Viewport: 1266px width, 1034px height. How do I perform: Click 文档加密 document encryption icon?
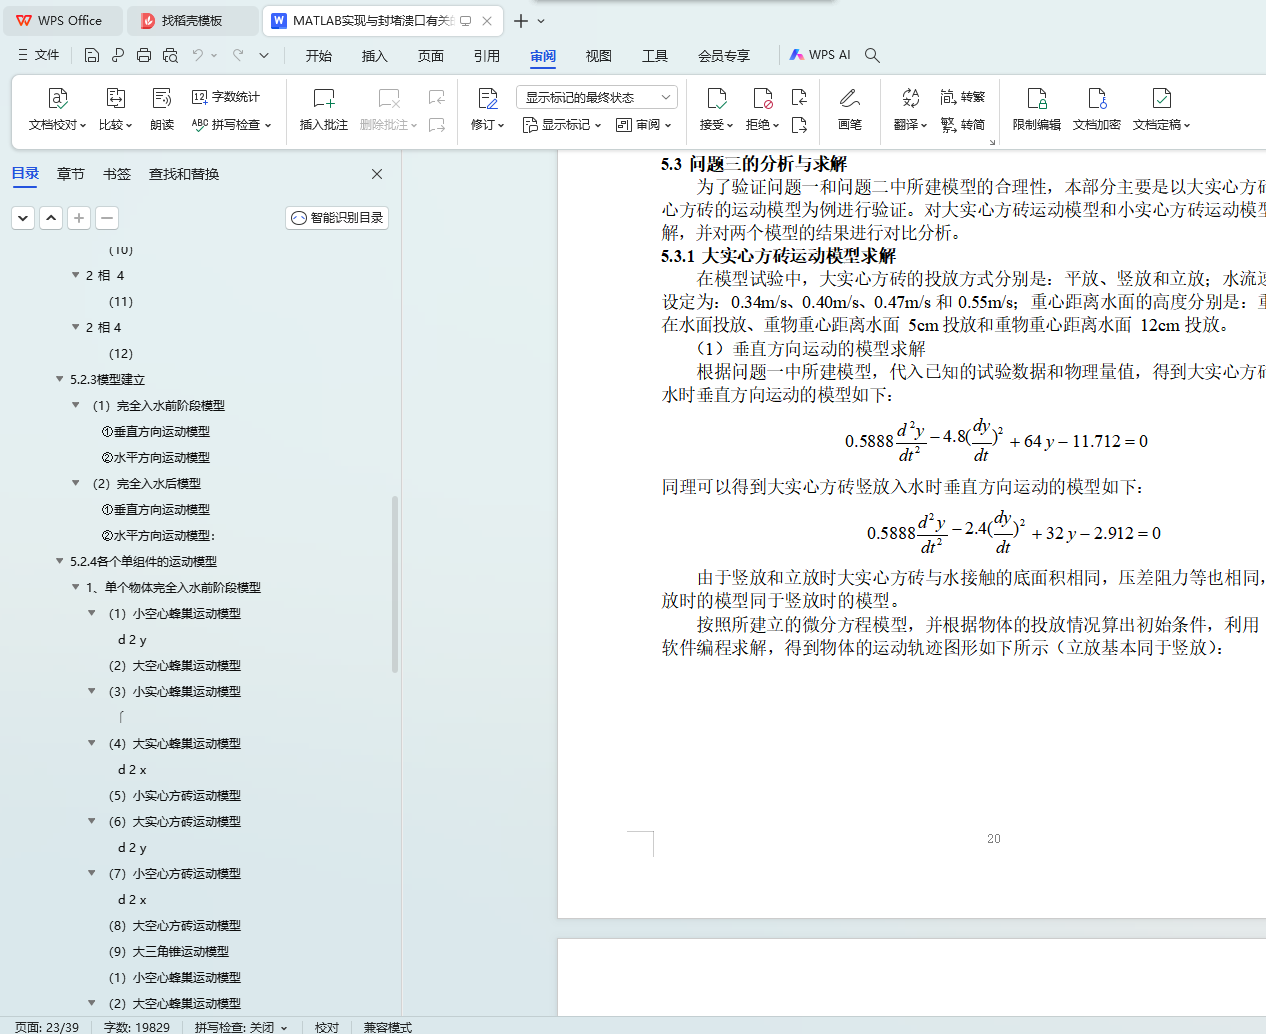click(1097, 98)
